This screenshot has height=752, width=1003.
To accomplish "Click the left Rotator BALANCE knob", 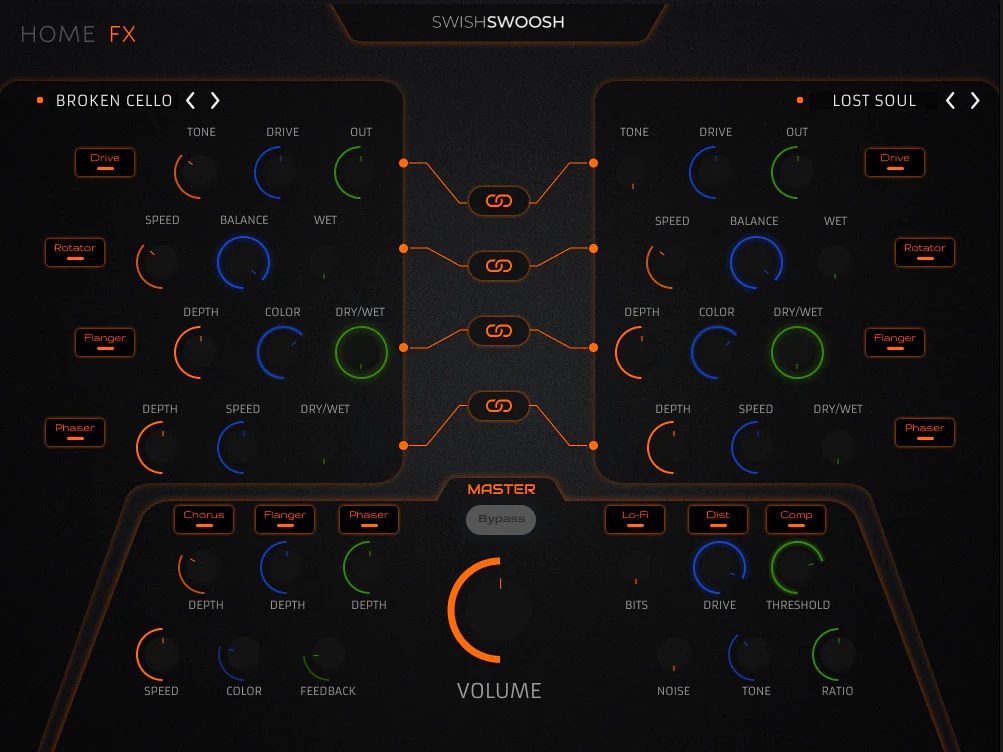I will click(244, 263).
